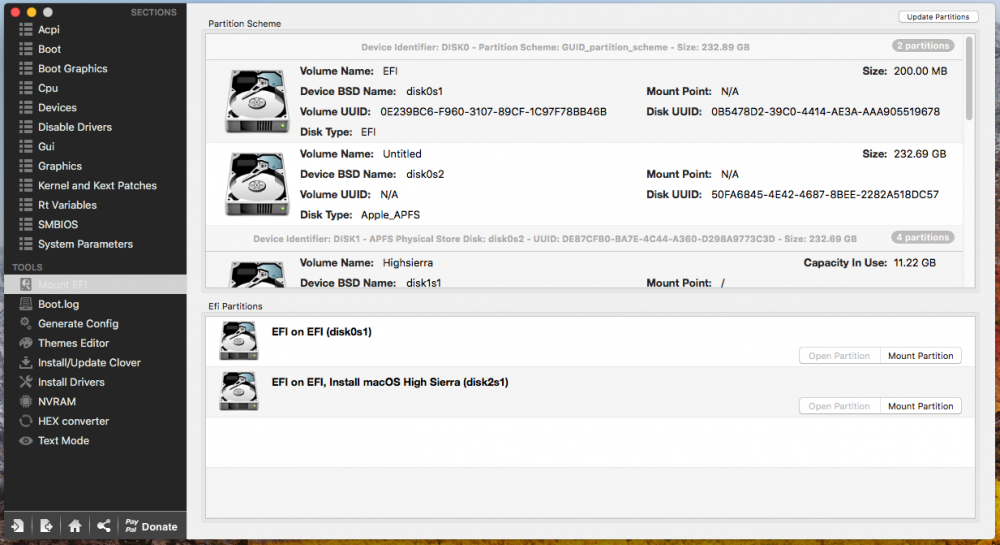This screenshot has width=1000, height=545.
Task: Click the Update Partitions button
Action: (x=938, y=17)
